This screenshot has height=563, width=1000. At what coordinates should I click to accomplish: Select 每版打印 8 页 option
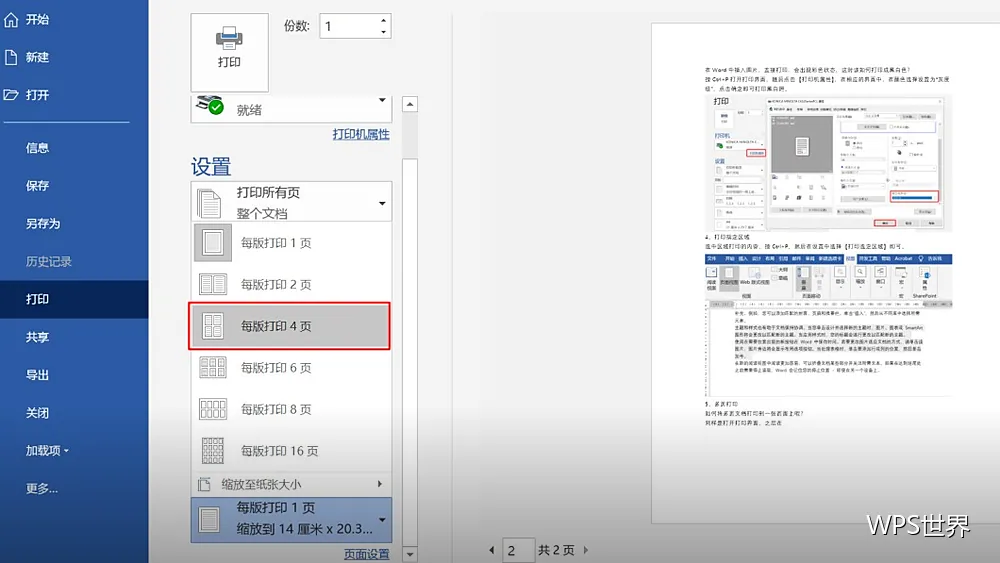pyautogui.click(x=291, y=409)
